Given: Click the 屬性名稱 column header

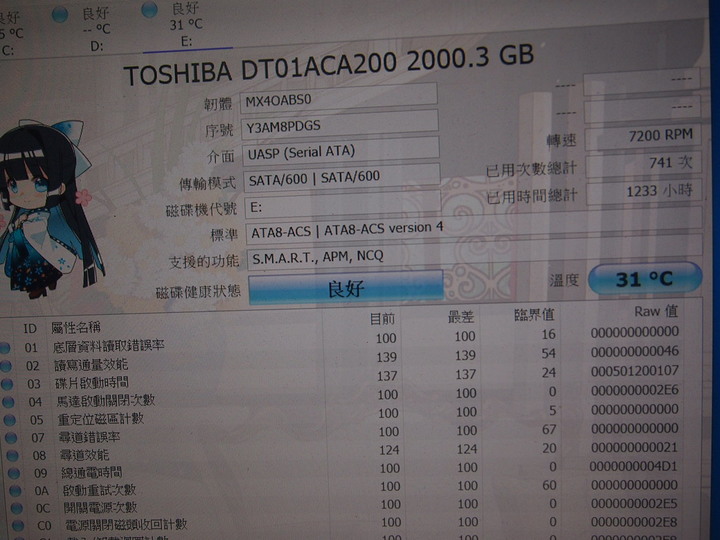Looking at the screenshot, I should (x=76, y=327).
